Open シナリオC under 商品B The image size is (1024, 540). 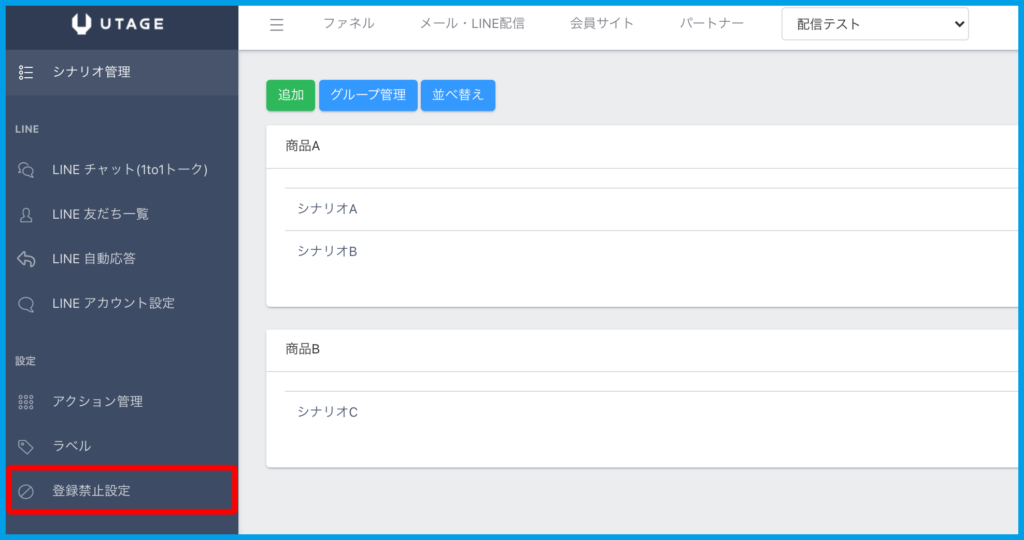point(327,412)
